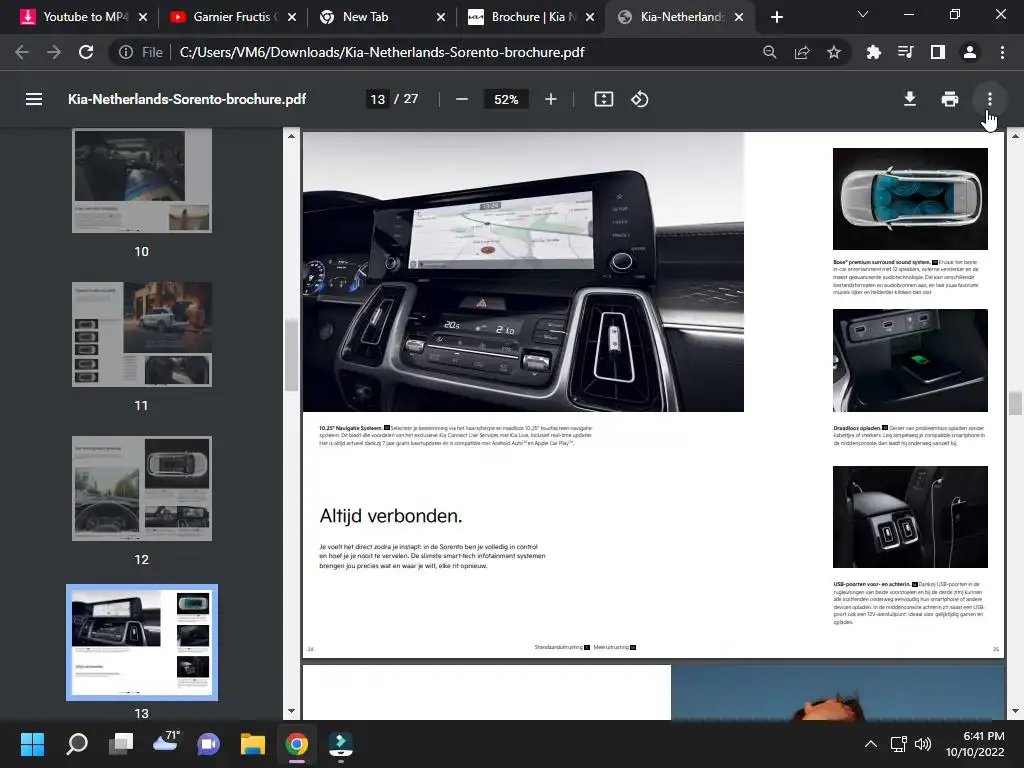Bookmark this tab with the star
The image size is (1024, 768).
coord(834,52)
